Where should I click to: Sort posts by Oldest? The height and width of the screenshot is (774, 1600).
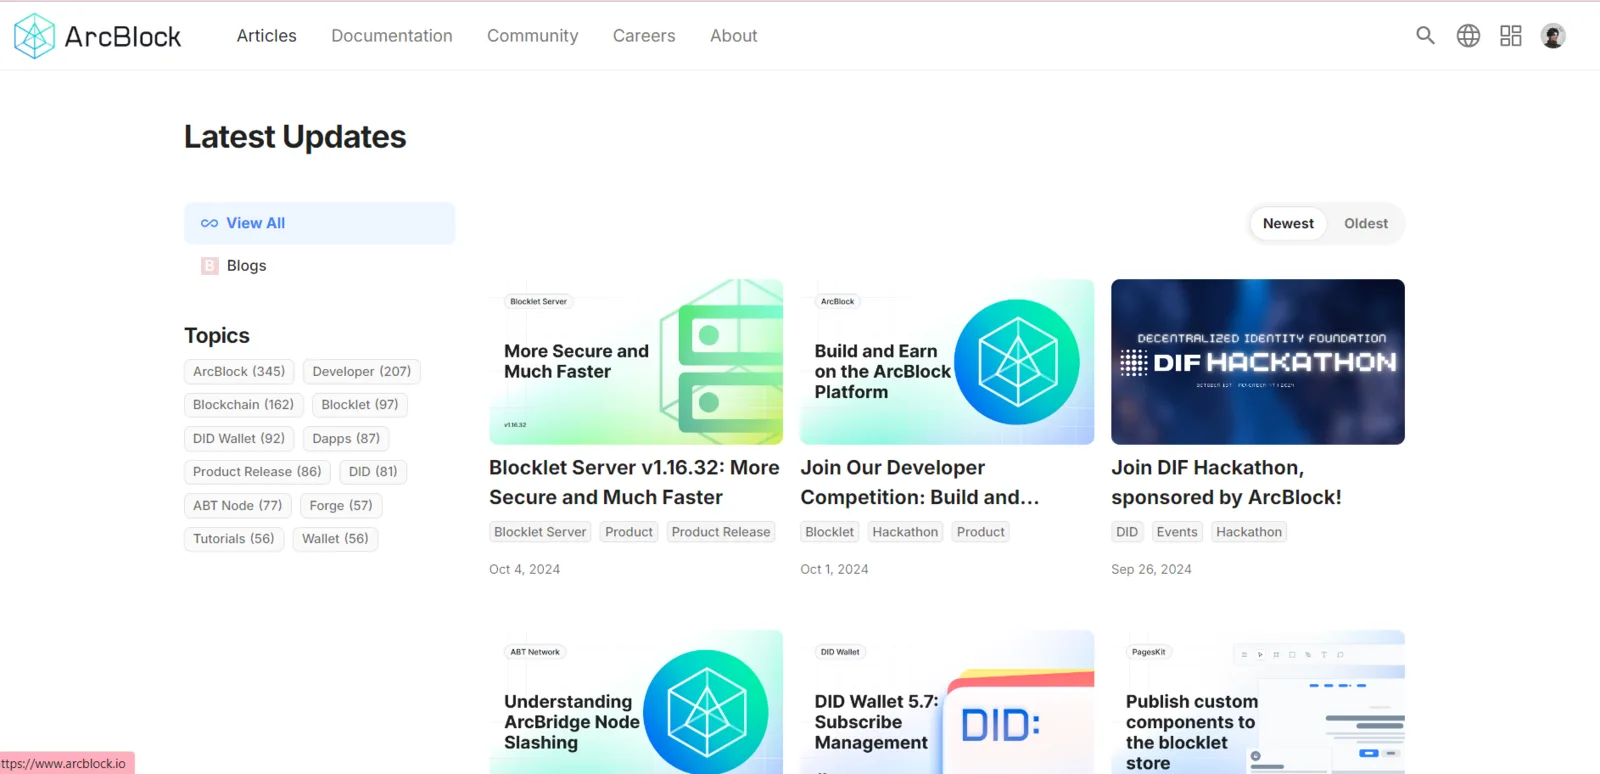pos(1366,224)
